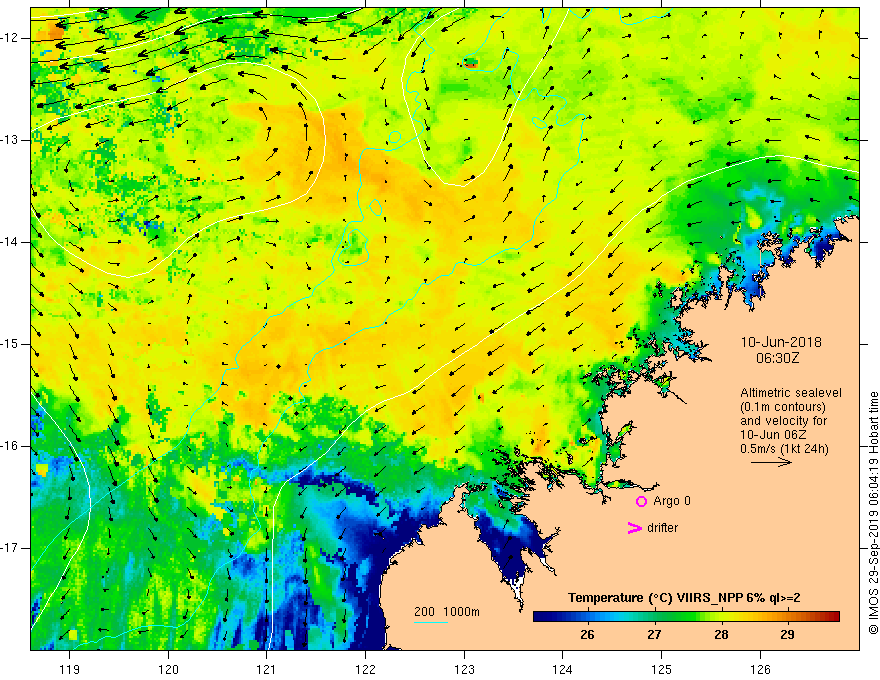Click the temperature color bar

coord(686,617)
